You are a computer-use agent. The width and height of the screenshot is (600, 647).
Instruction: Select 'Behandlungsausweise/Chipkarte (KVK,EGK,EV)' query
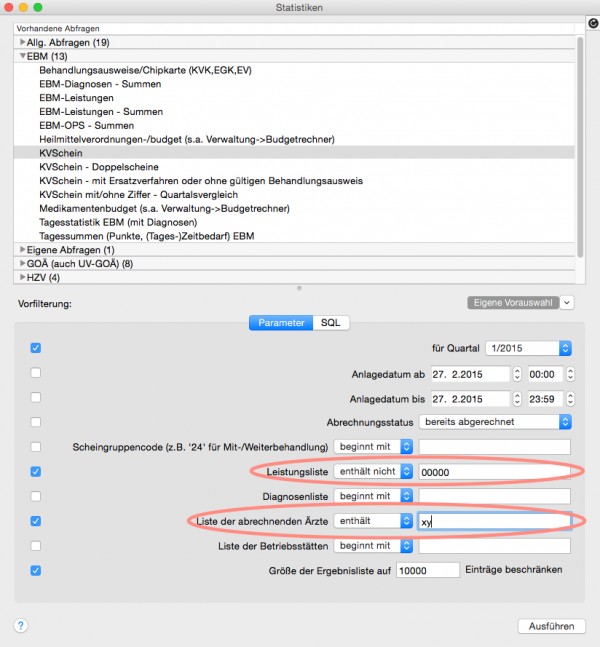pyautogui.click(x=145, y=70)
